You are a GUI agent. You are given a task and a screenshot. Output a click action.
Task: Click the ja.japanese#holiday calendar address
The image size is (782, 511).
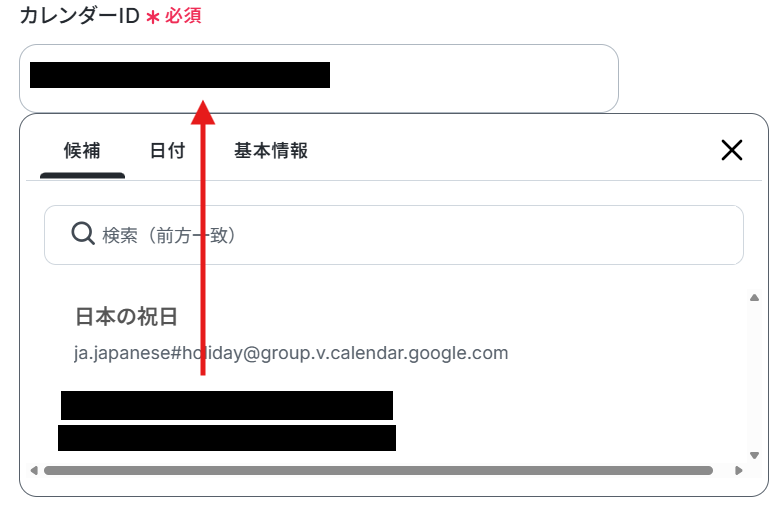pos(291,353)
